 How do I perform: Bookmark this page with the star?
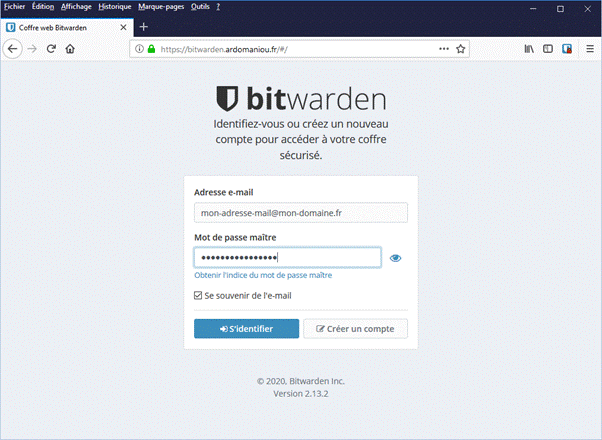[461, 49]
